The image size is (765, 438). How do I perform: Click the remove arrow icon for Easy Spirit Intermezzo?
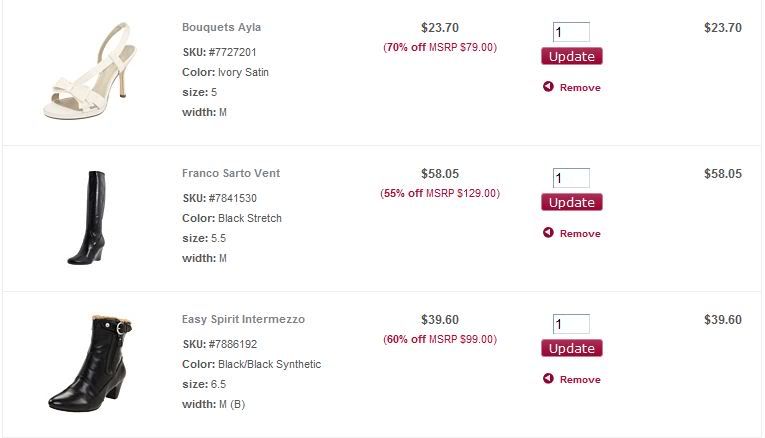click(548, 379)
